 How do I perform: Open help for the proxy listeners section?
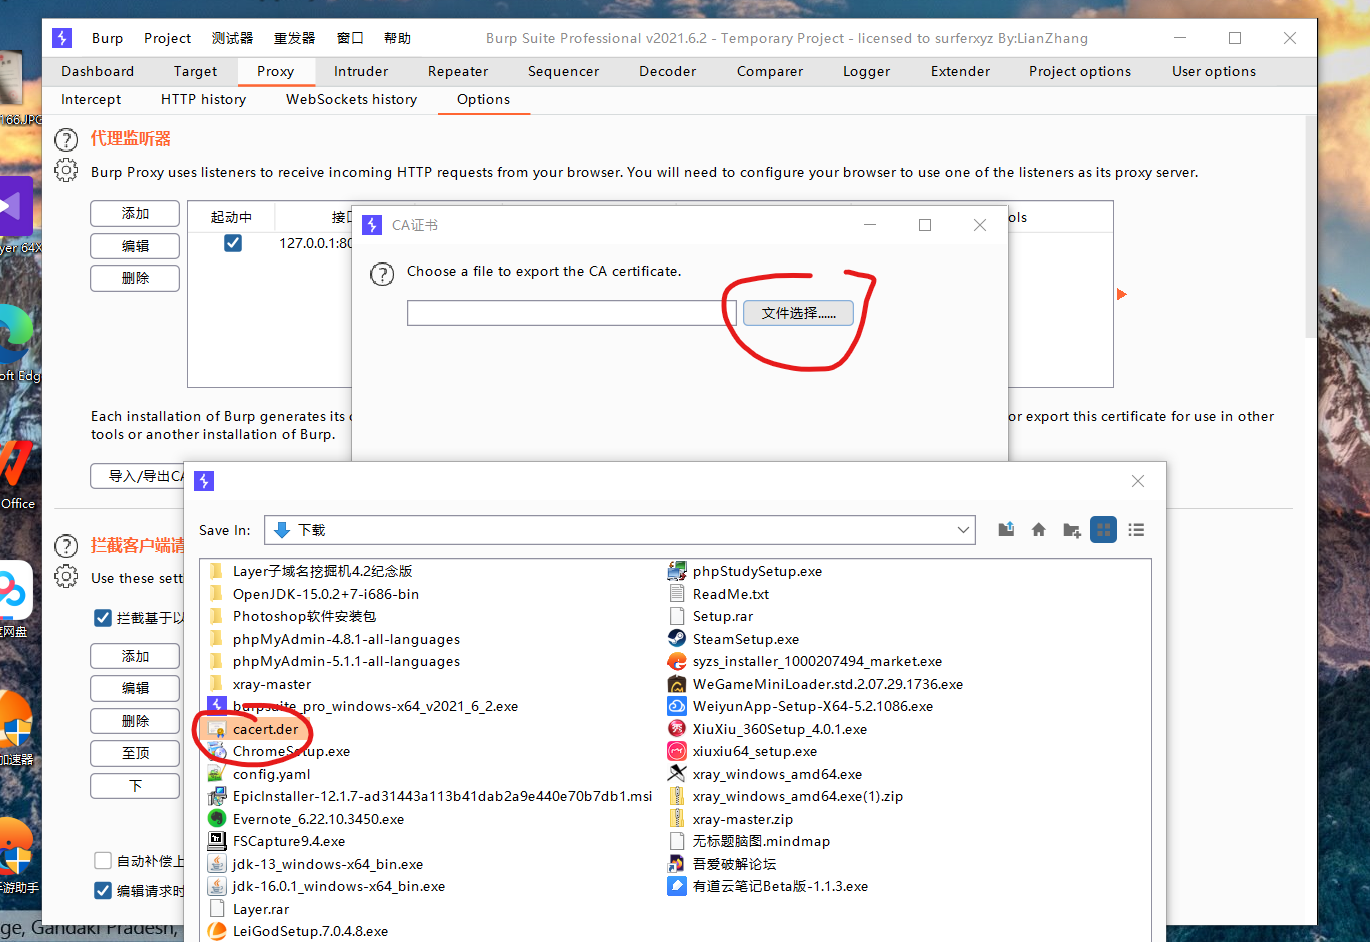click(66, 139)
